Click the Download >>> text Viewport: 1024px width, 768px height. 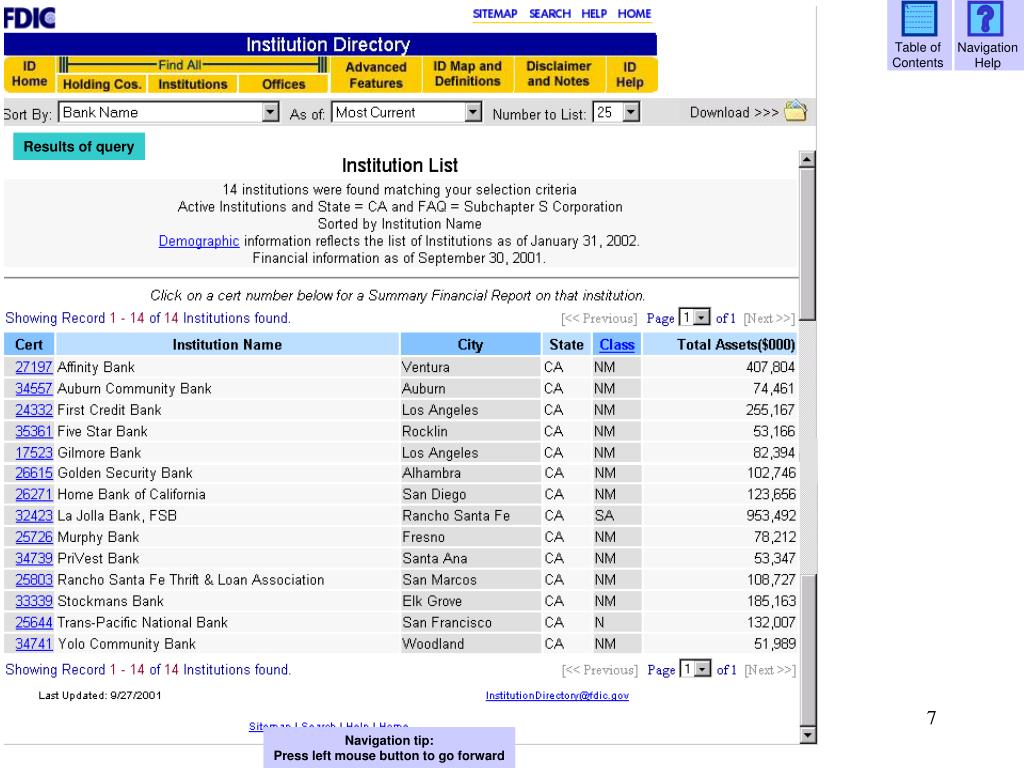click(x=734, y=112)
